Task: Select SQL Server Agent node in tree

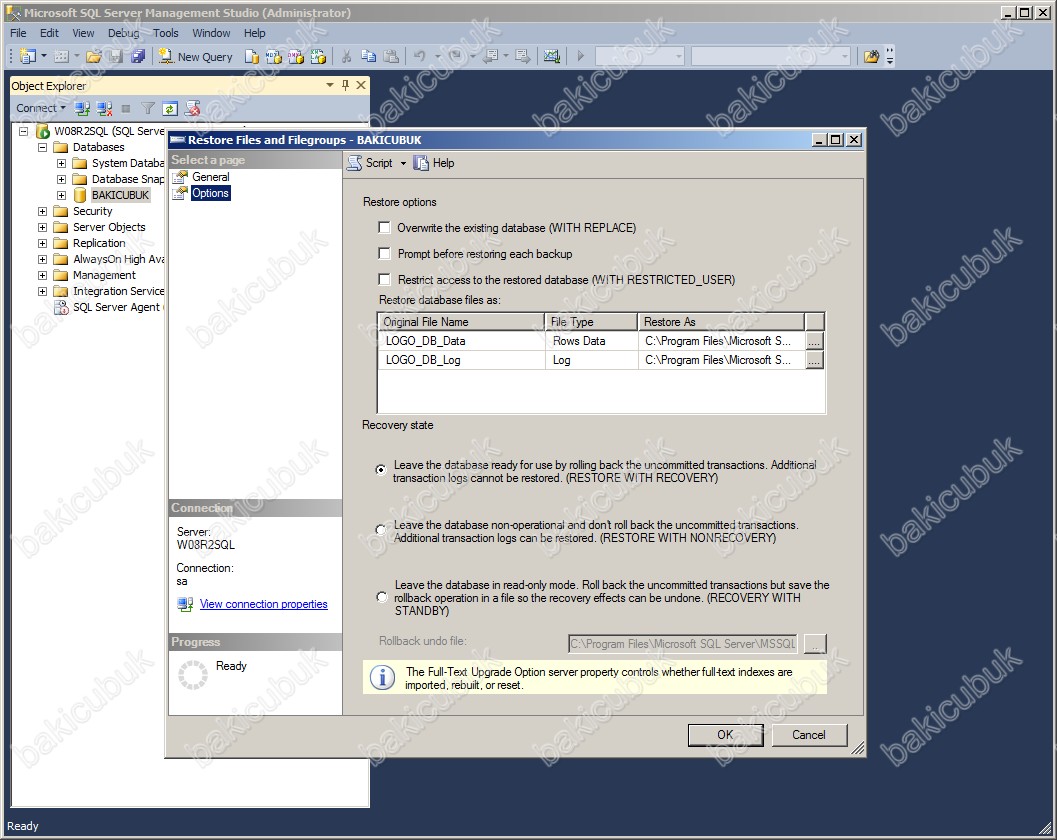Action: coord(116,307)
